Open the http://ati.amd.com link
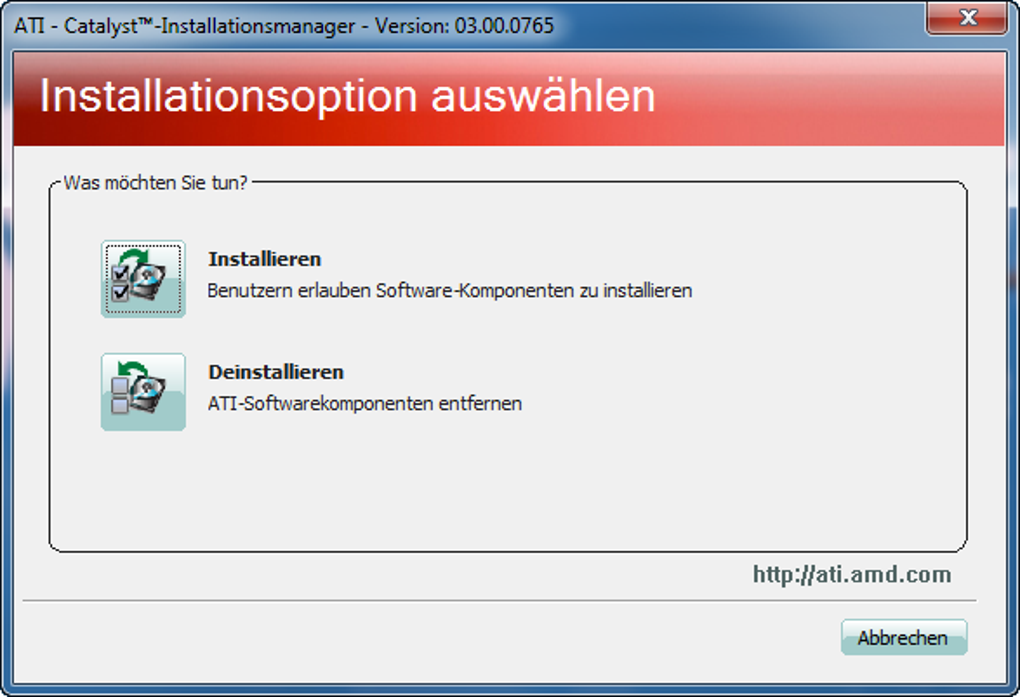 click(852, 575)
